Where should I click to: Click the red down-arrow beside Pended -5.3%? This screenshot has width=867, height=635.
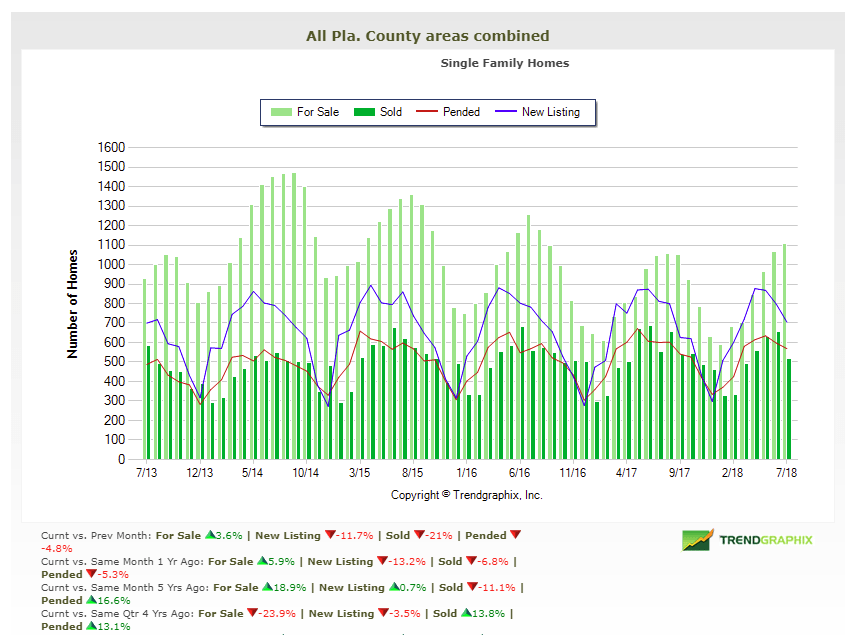[x=91, y=572]
